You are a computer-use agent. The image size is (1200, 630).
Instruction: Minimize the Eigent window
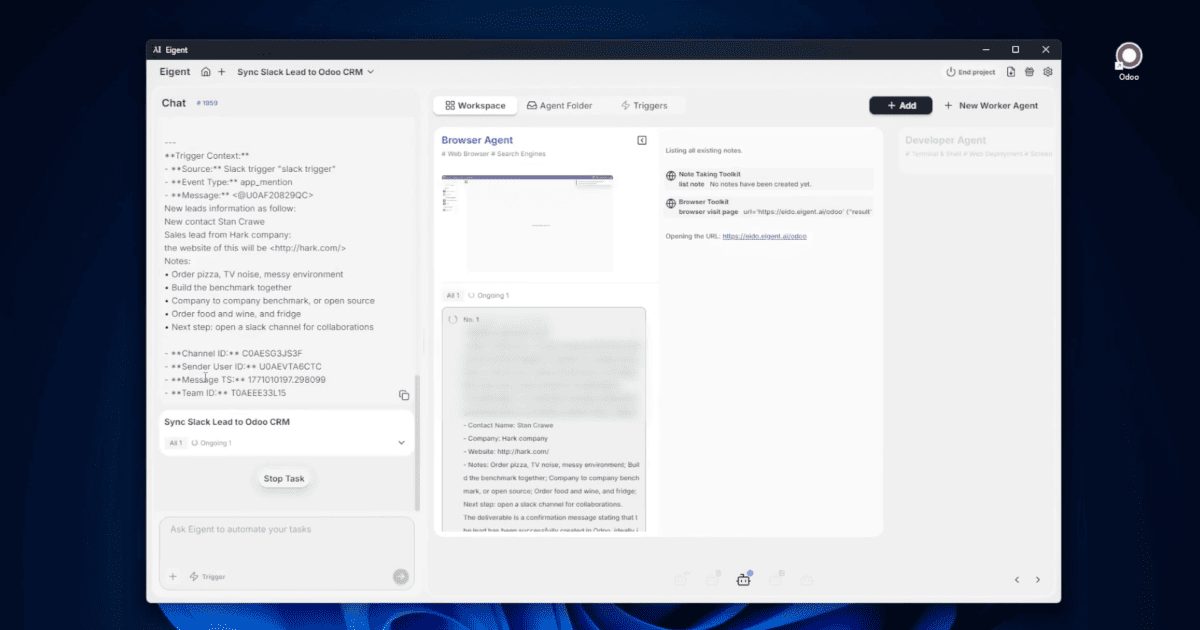tap(984, 49)
